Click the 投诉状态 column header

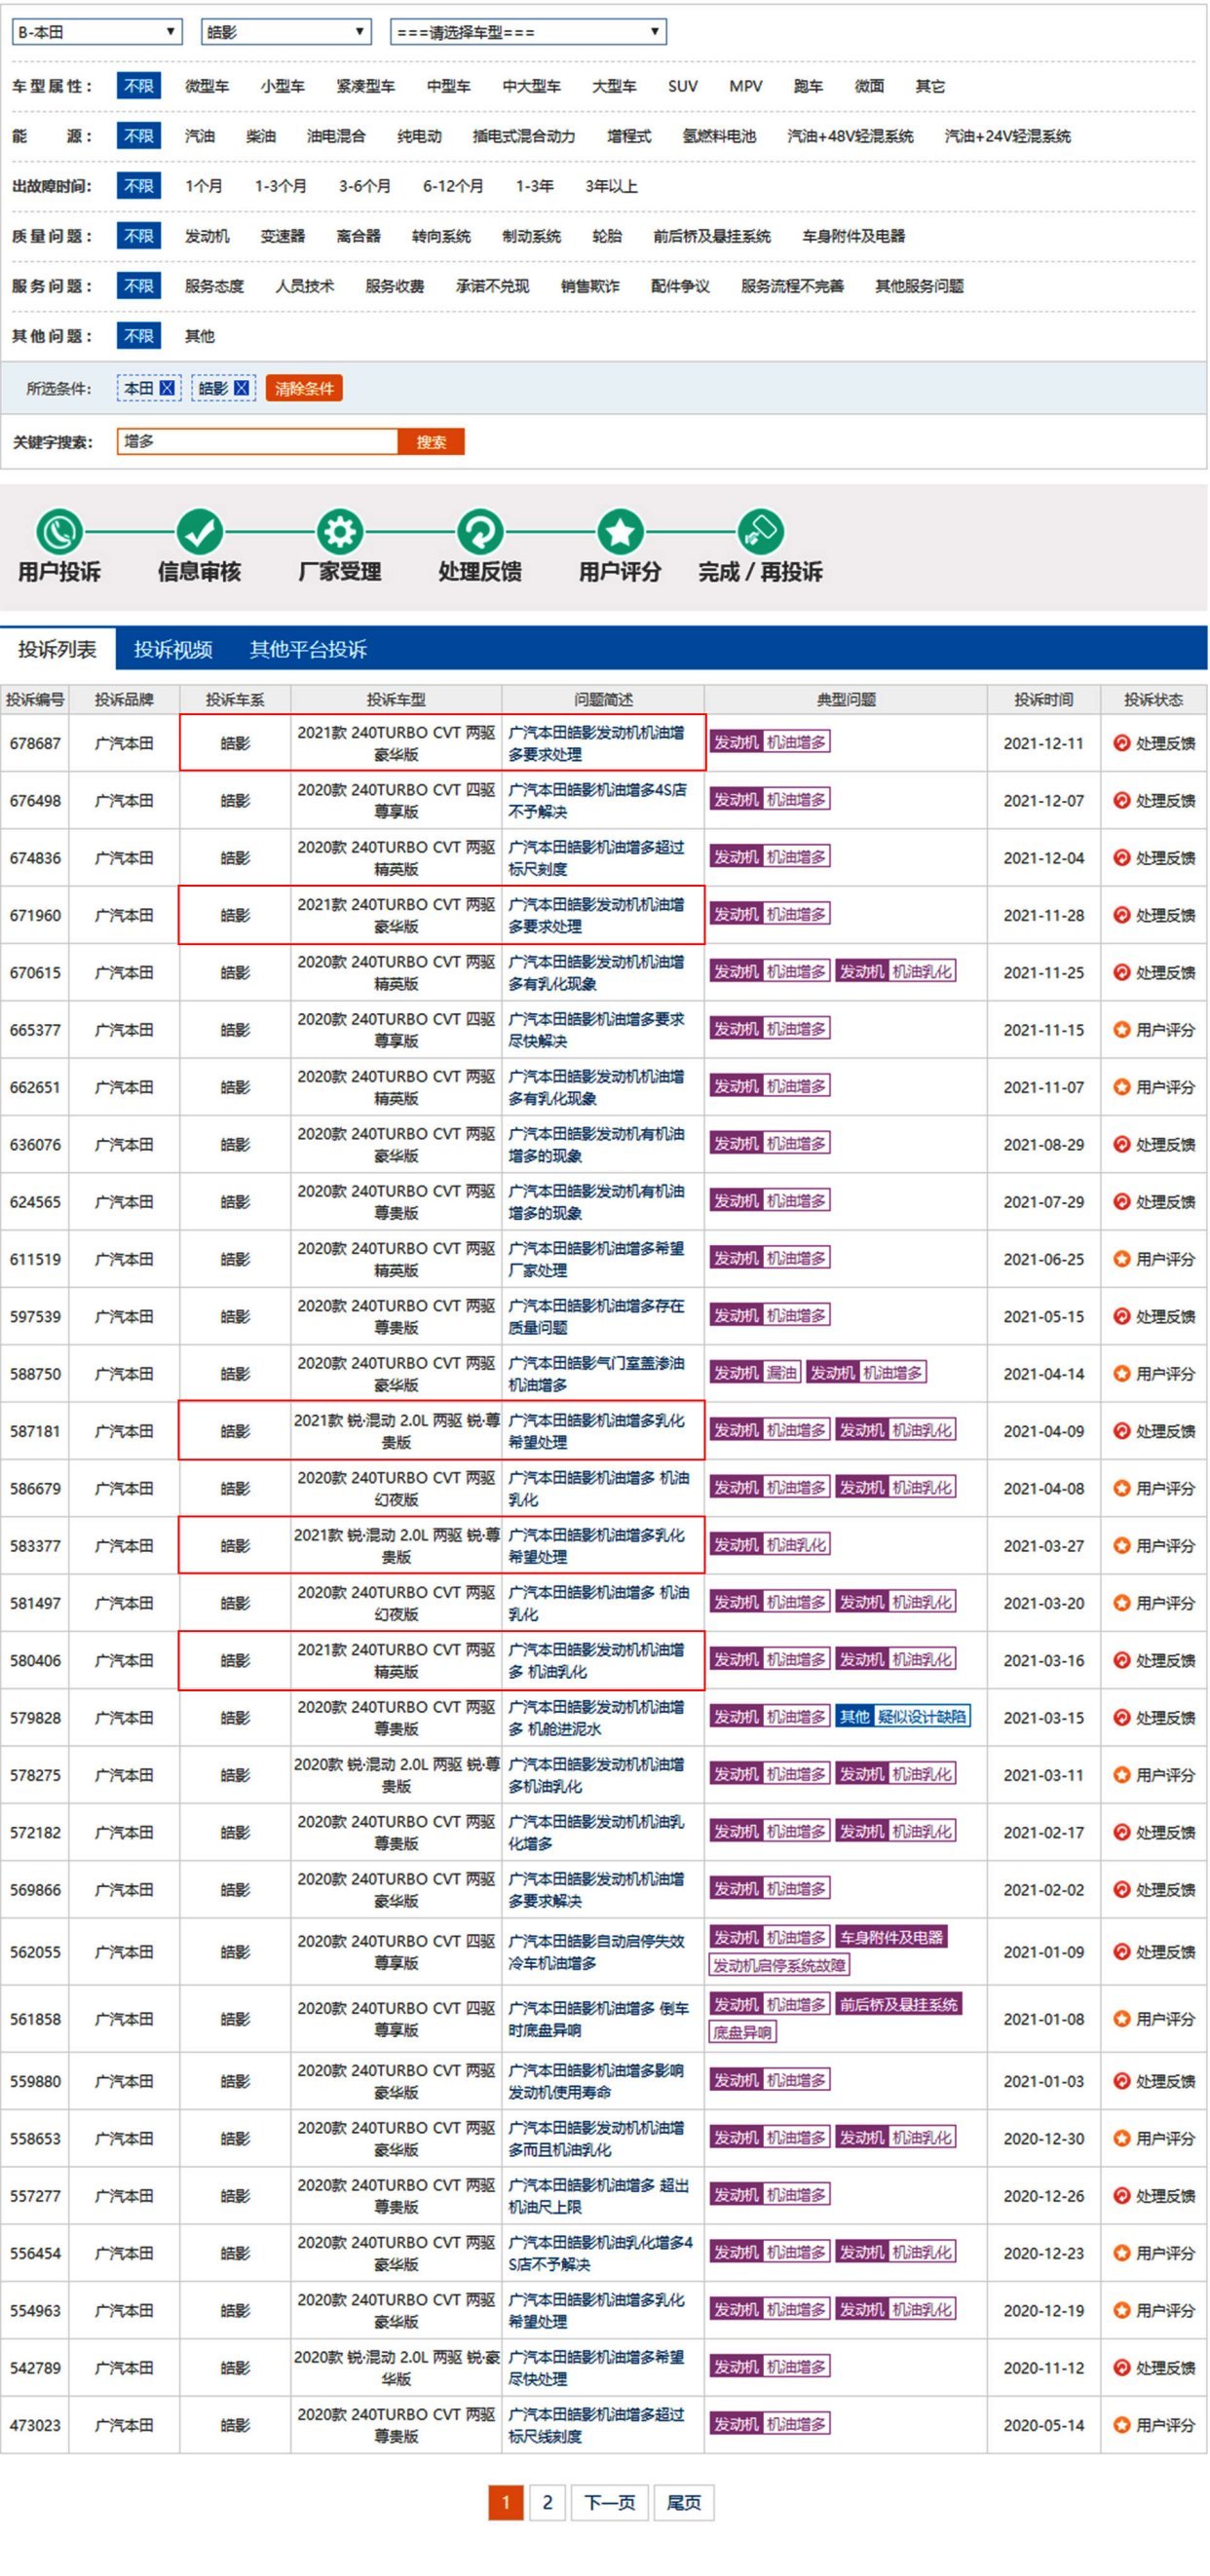1153,699
